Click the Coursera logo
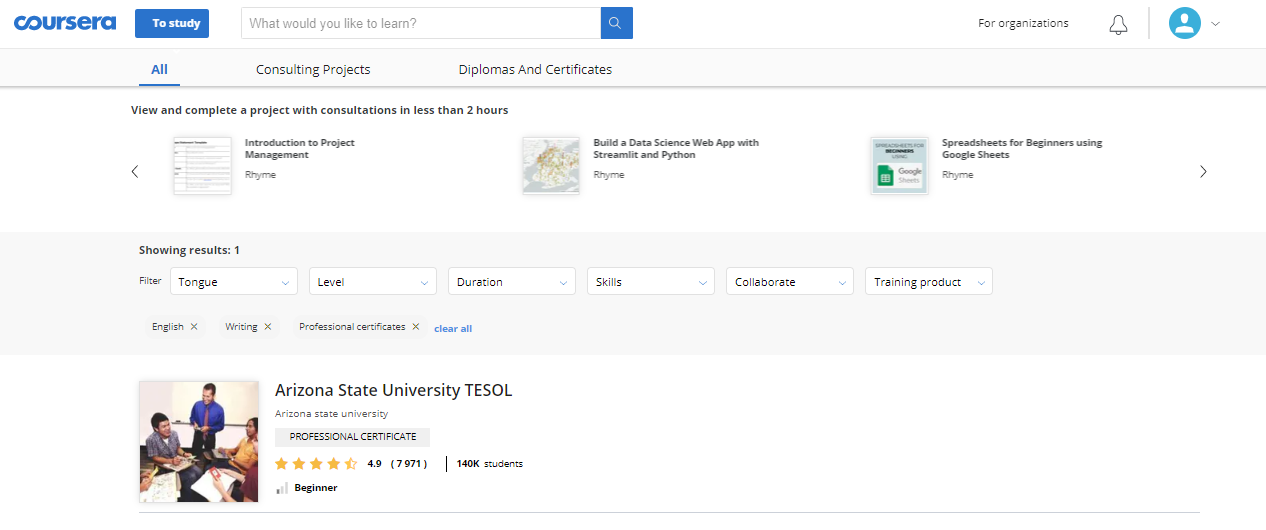 click(65, 23)
